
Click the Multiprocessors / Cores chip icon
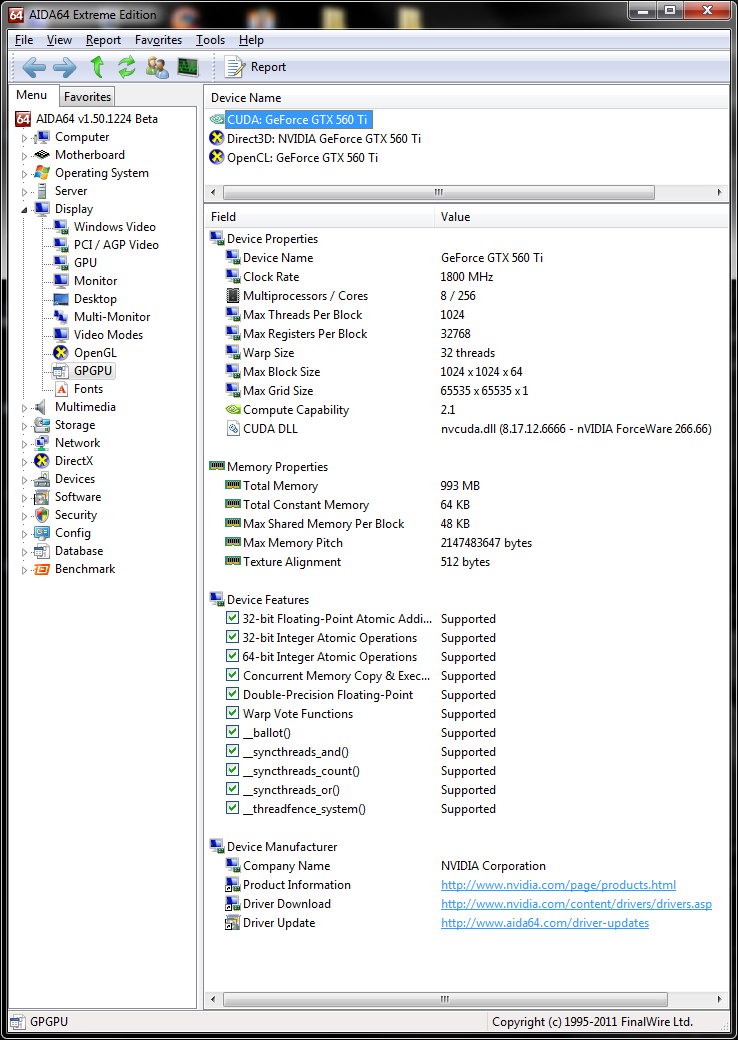[233, 296]
